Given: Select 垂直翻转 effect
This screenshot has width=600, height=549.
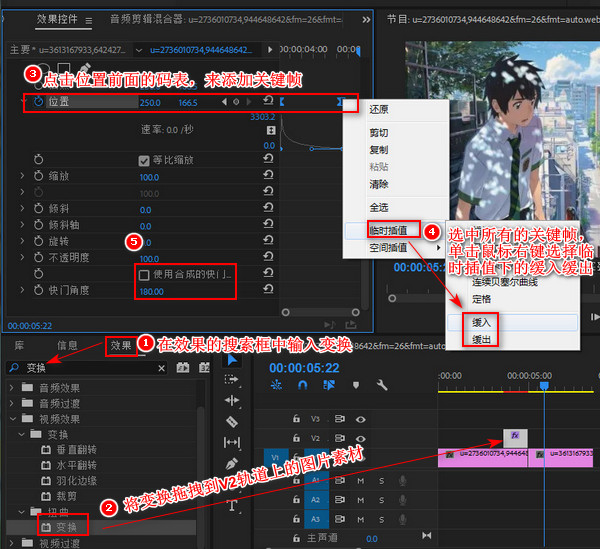Looking at the screenshot, I should [x=77, y=450].
